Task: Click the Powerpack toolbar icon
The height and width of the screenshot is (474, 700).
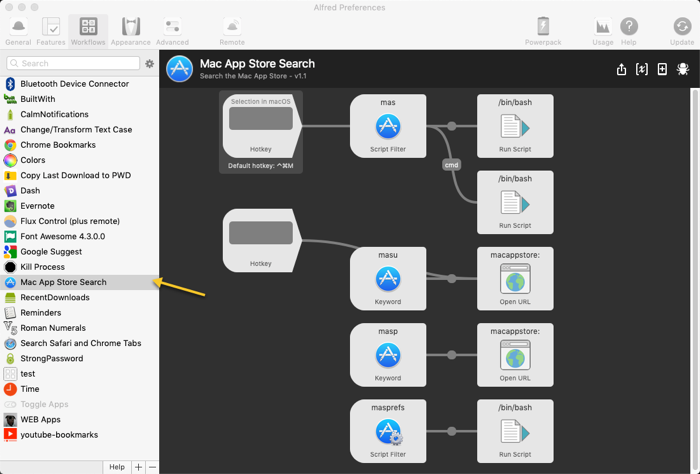Action: point(543,31)
